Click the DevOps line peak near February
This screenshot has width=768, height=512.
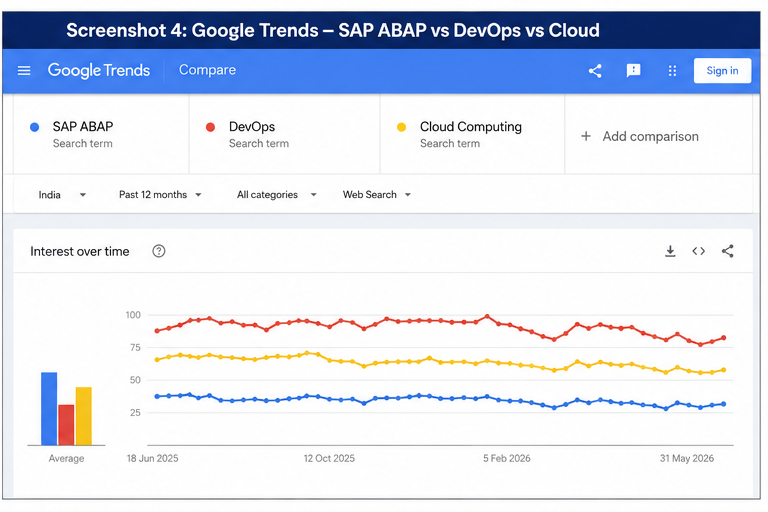[x=487, y=317]
